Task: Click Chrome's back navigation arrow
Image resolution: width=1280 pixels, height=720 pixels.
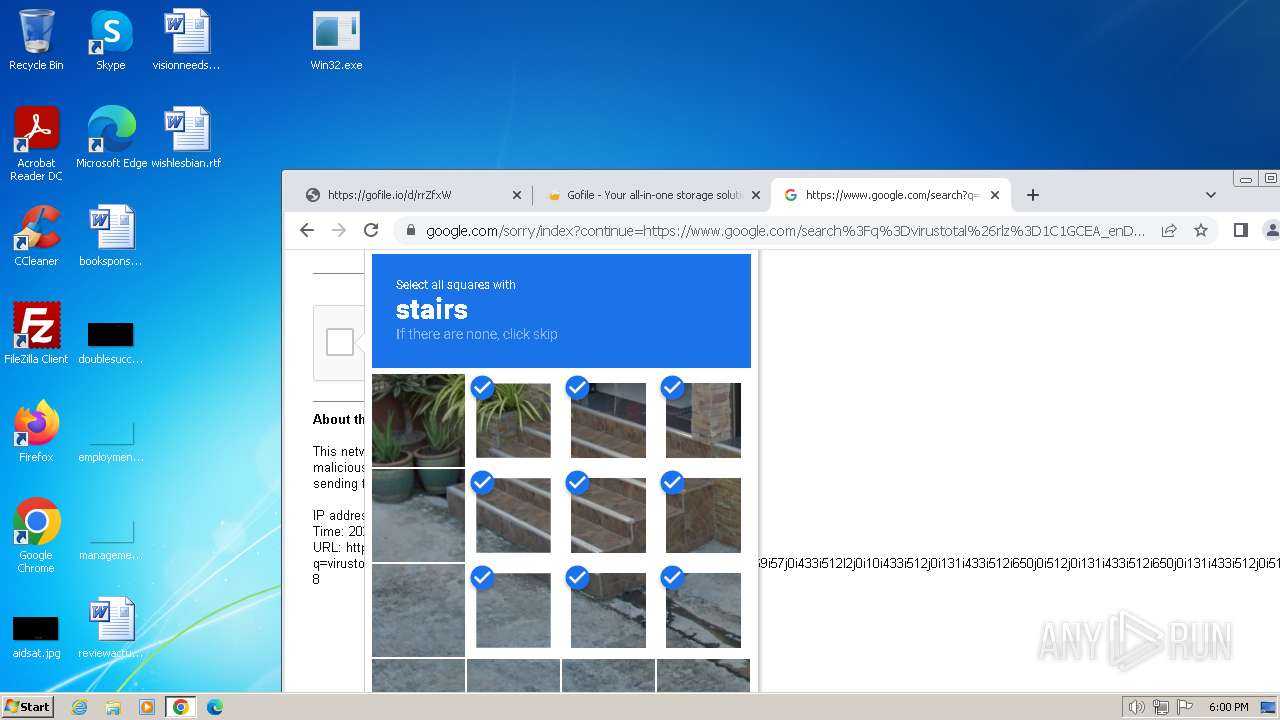Action: coord(307,230)
